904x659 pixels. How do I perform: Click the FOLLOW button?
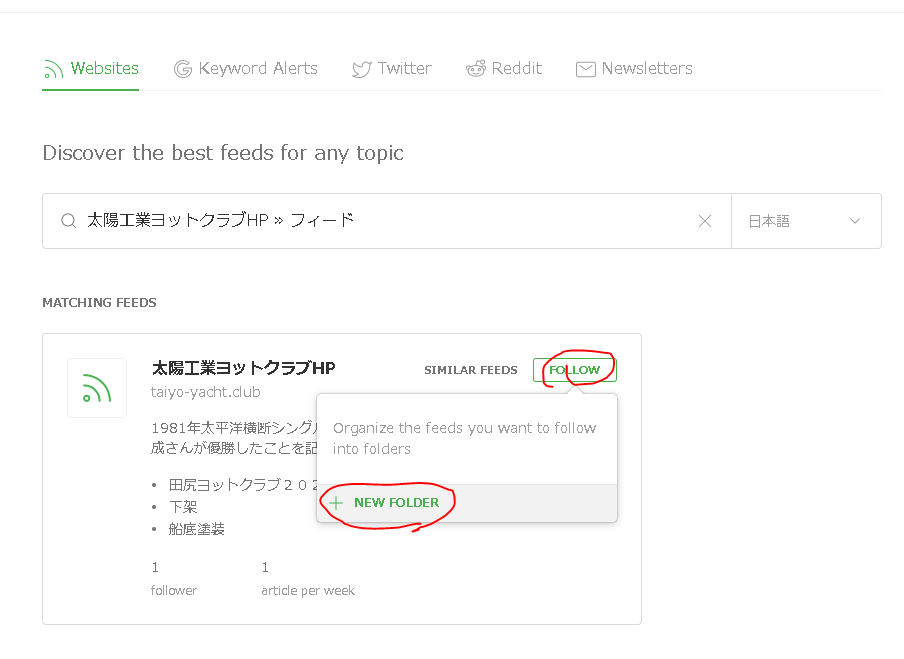point(575,370)
